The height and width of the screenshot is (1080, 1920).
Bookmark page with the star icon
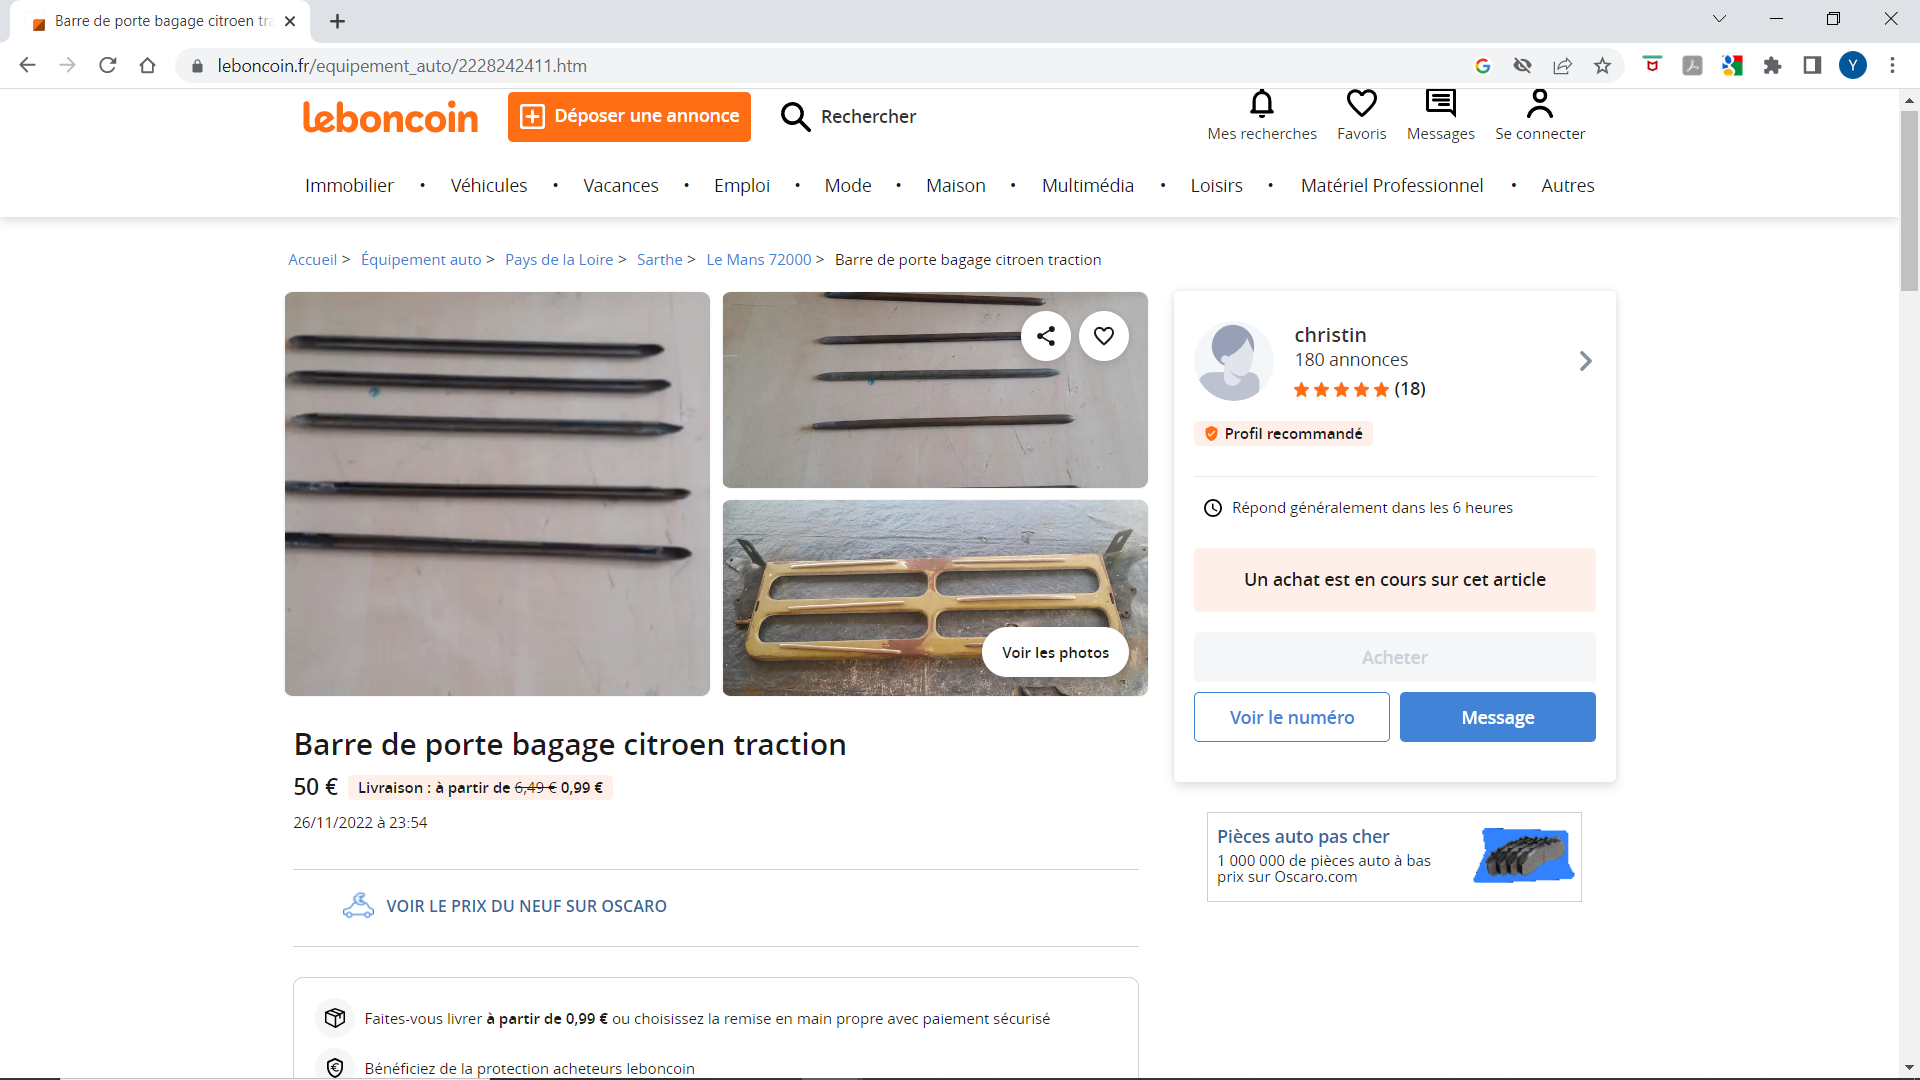click(1603, 66)
